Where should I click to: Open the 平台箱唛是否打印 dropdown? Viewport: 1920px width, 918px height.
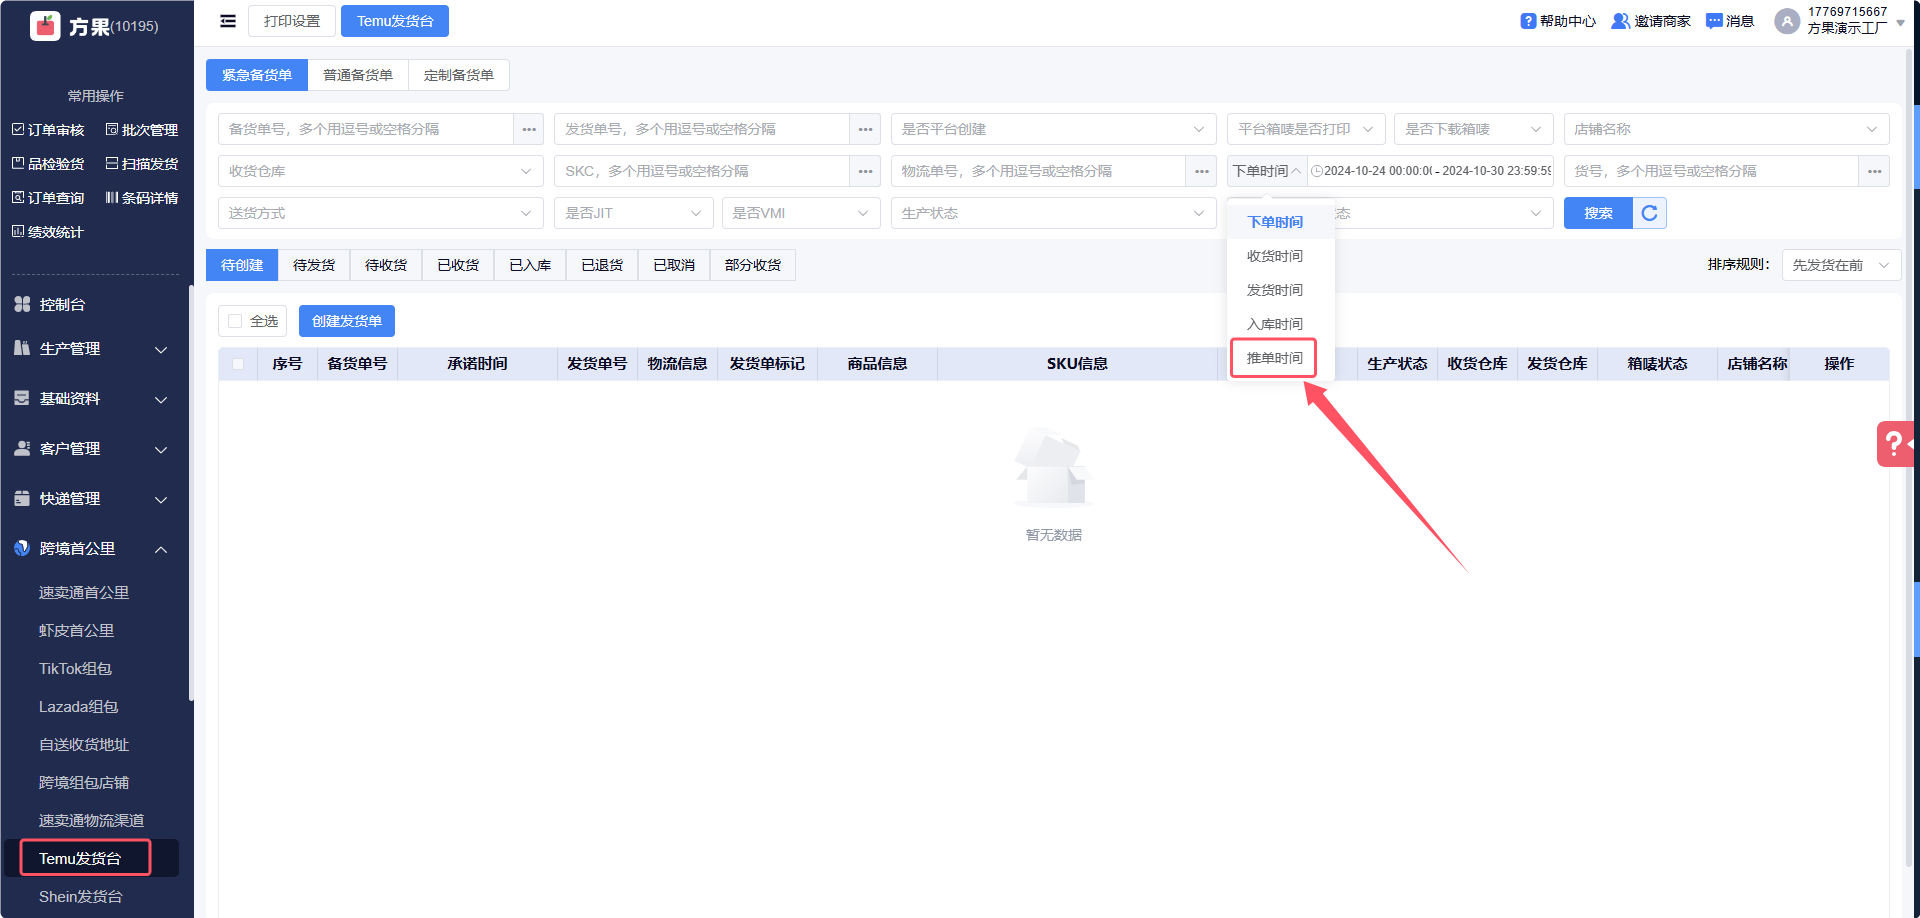click(1306, 129)
